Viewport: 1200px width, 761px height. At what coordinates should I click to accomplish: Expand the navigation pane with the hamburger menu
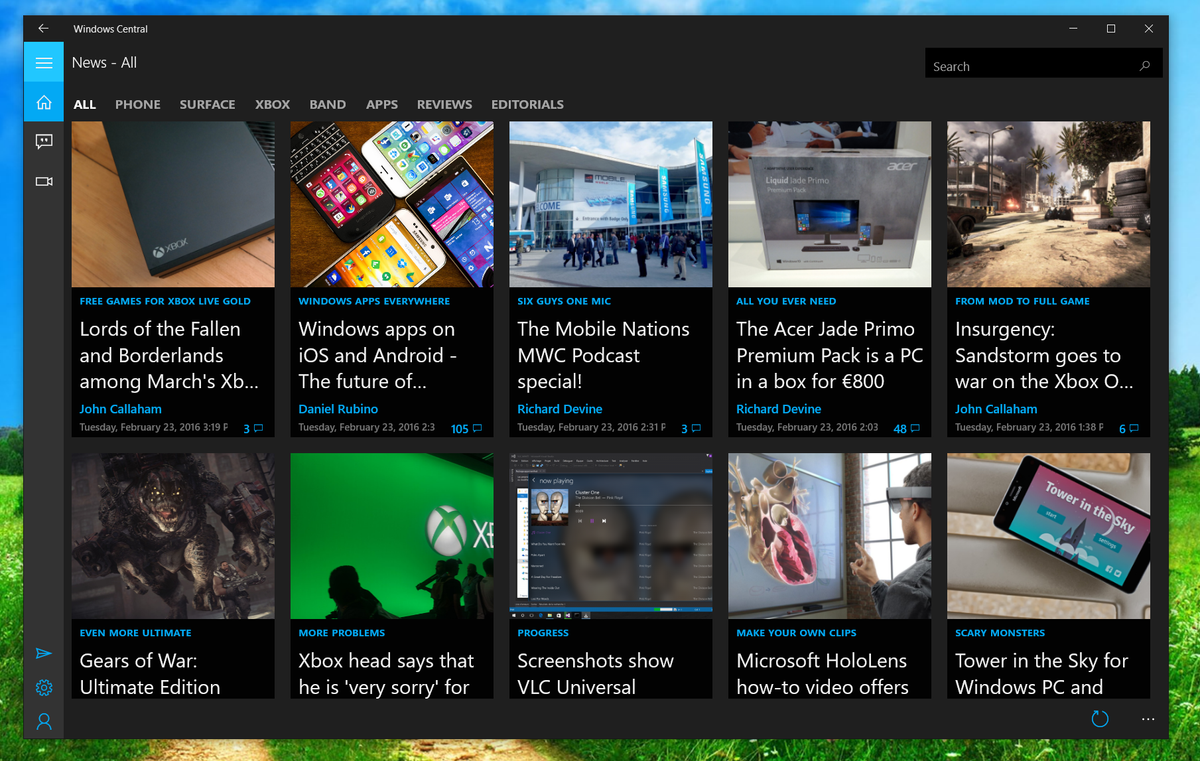[x=43, y=62]
